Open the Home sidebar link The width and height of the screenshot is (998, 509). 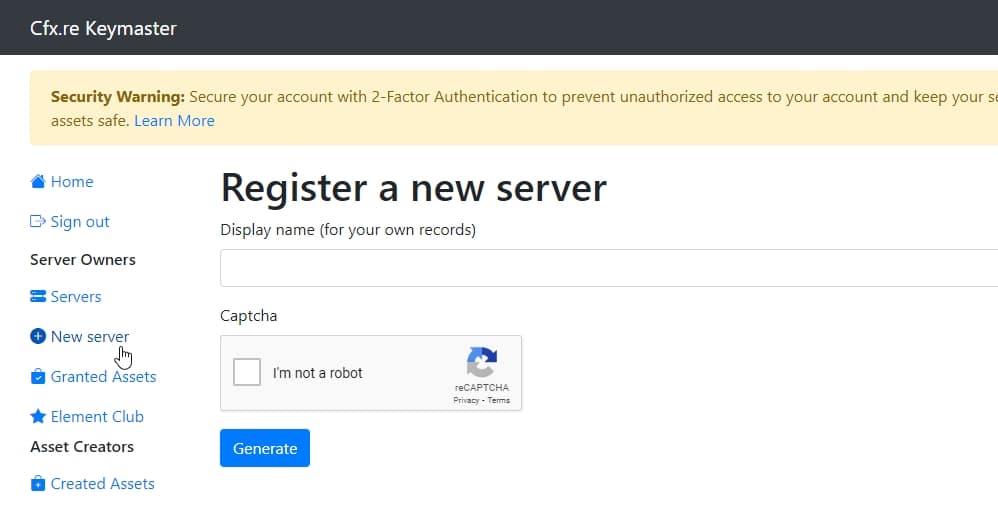(72, 182)
